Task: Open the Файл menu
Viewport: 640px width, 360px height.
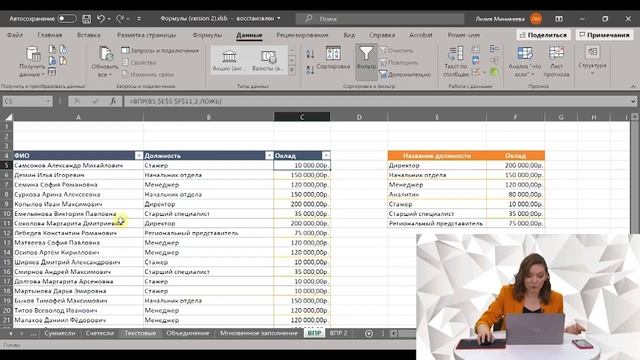Action: (x=15, y=35)
